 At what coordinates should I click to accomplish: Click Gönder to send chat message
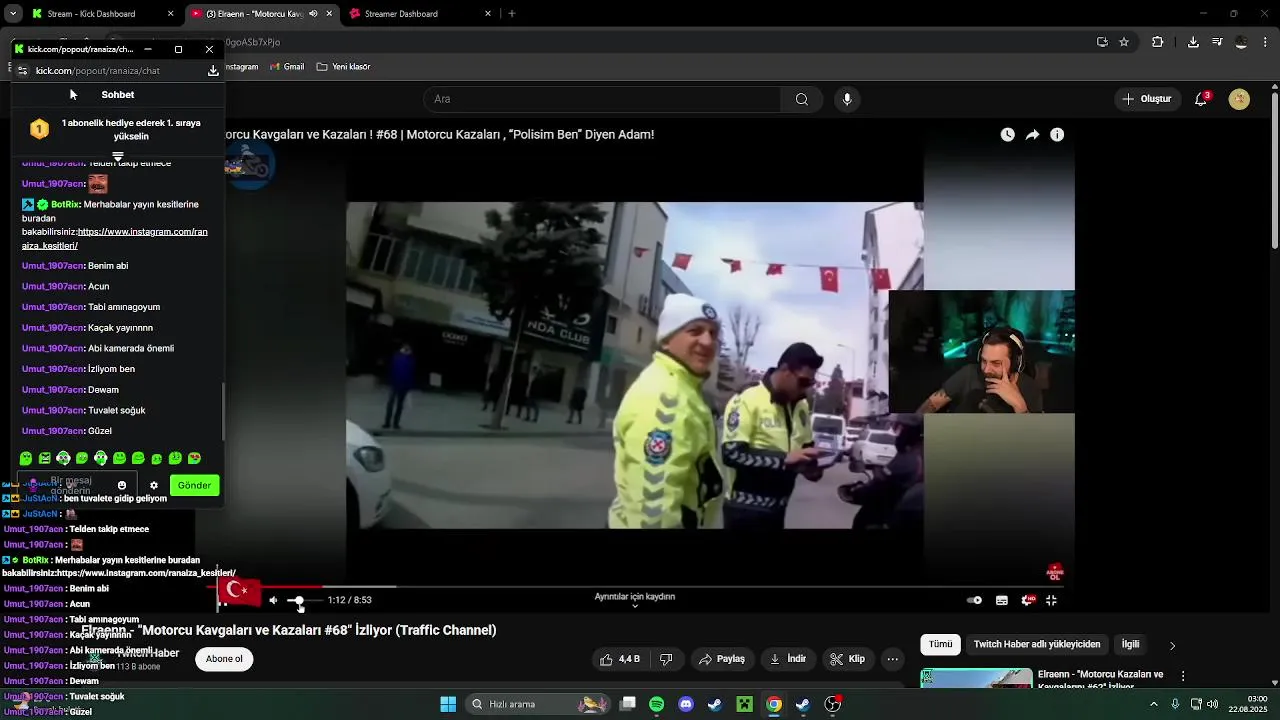[194, 485]
